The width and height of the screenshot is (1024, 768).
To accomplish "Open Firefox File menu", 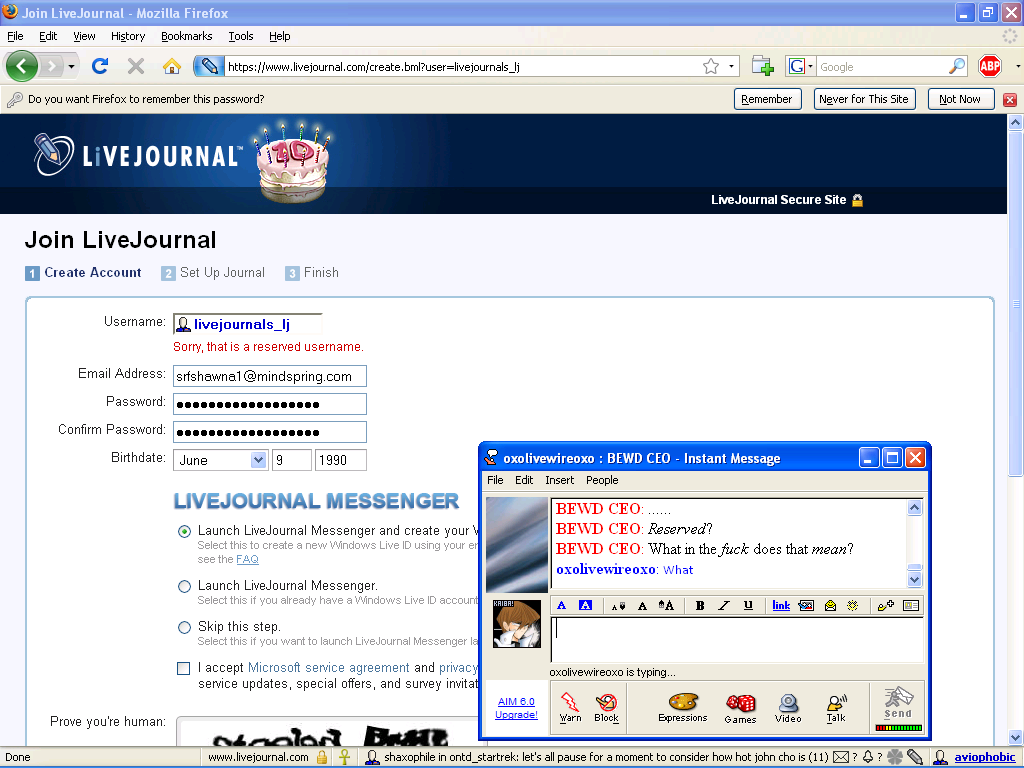I will tap(15, 36).
